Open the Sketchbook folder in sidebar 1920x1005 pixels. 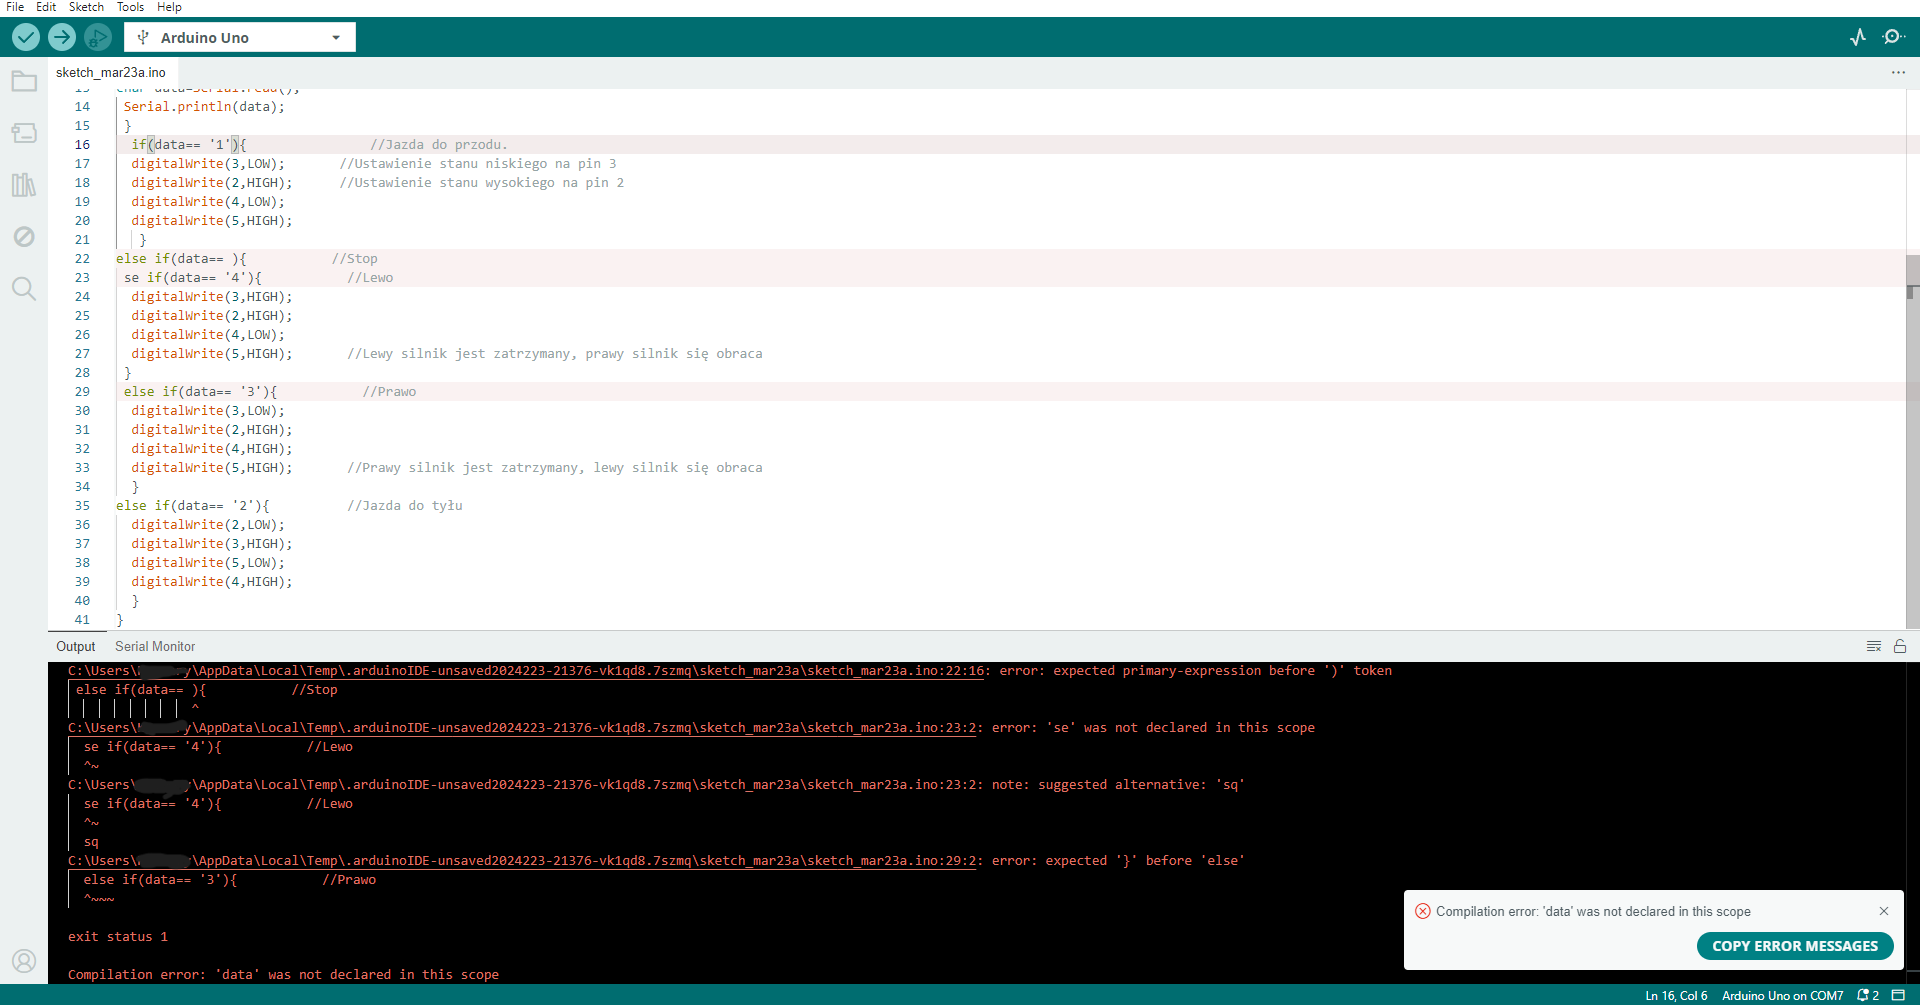coord(24,81)
